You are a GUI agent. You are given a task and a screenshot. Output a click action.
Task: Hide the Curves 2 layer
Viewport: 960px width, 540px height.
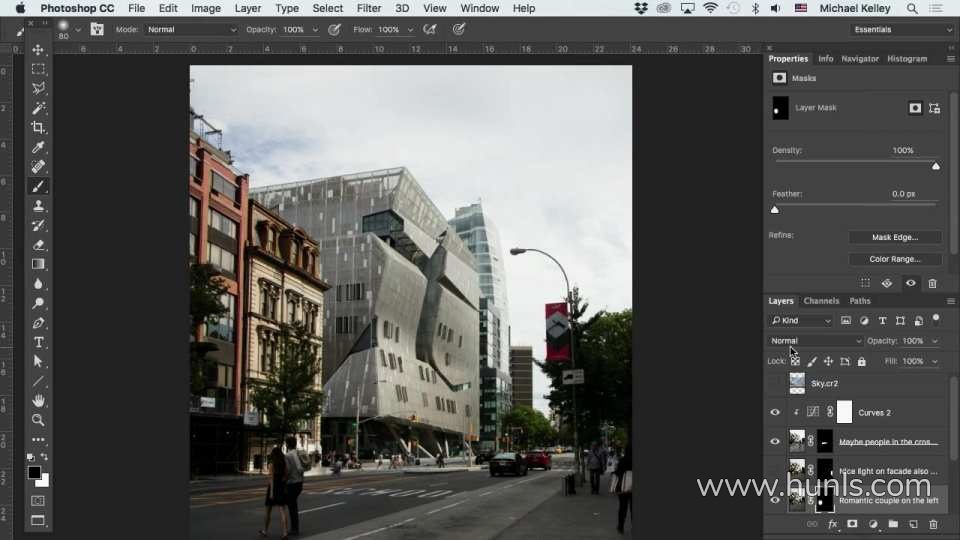pyautogui.click(x=774, y=412)
